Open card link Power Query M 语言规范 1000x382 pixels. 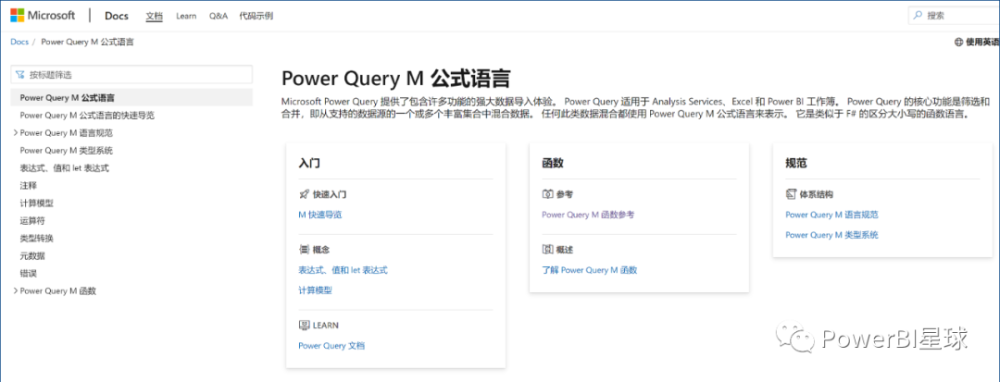click(x=832, y=215)
